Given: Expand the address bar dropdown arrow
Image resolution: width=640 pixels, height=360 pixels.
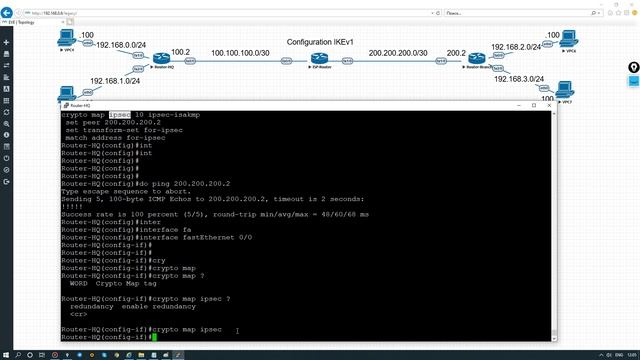Looking at the screenshot, I should [432, 13].
